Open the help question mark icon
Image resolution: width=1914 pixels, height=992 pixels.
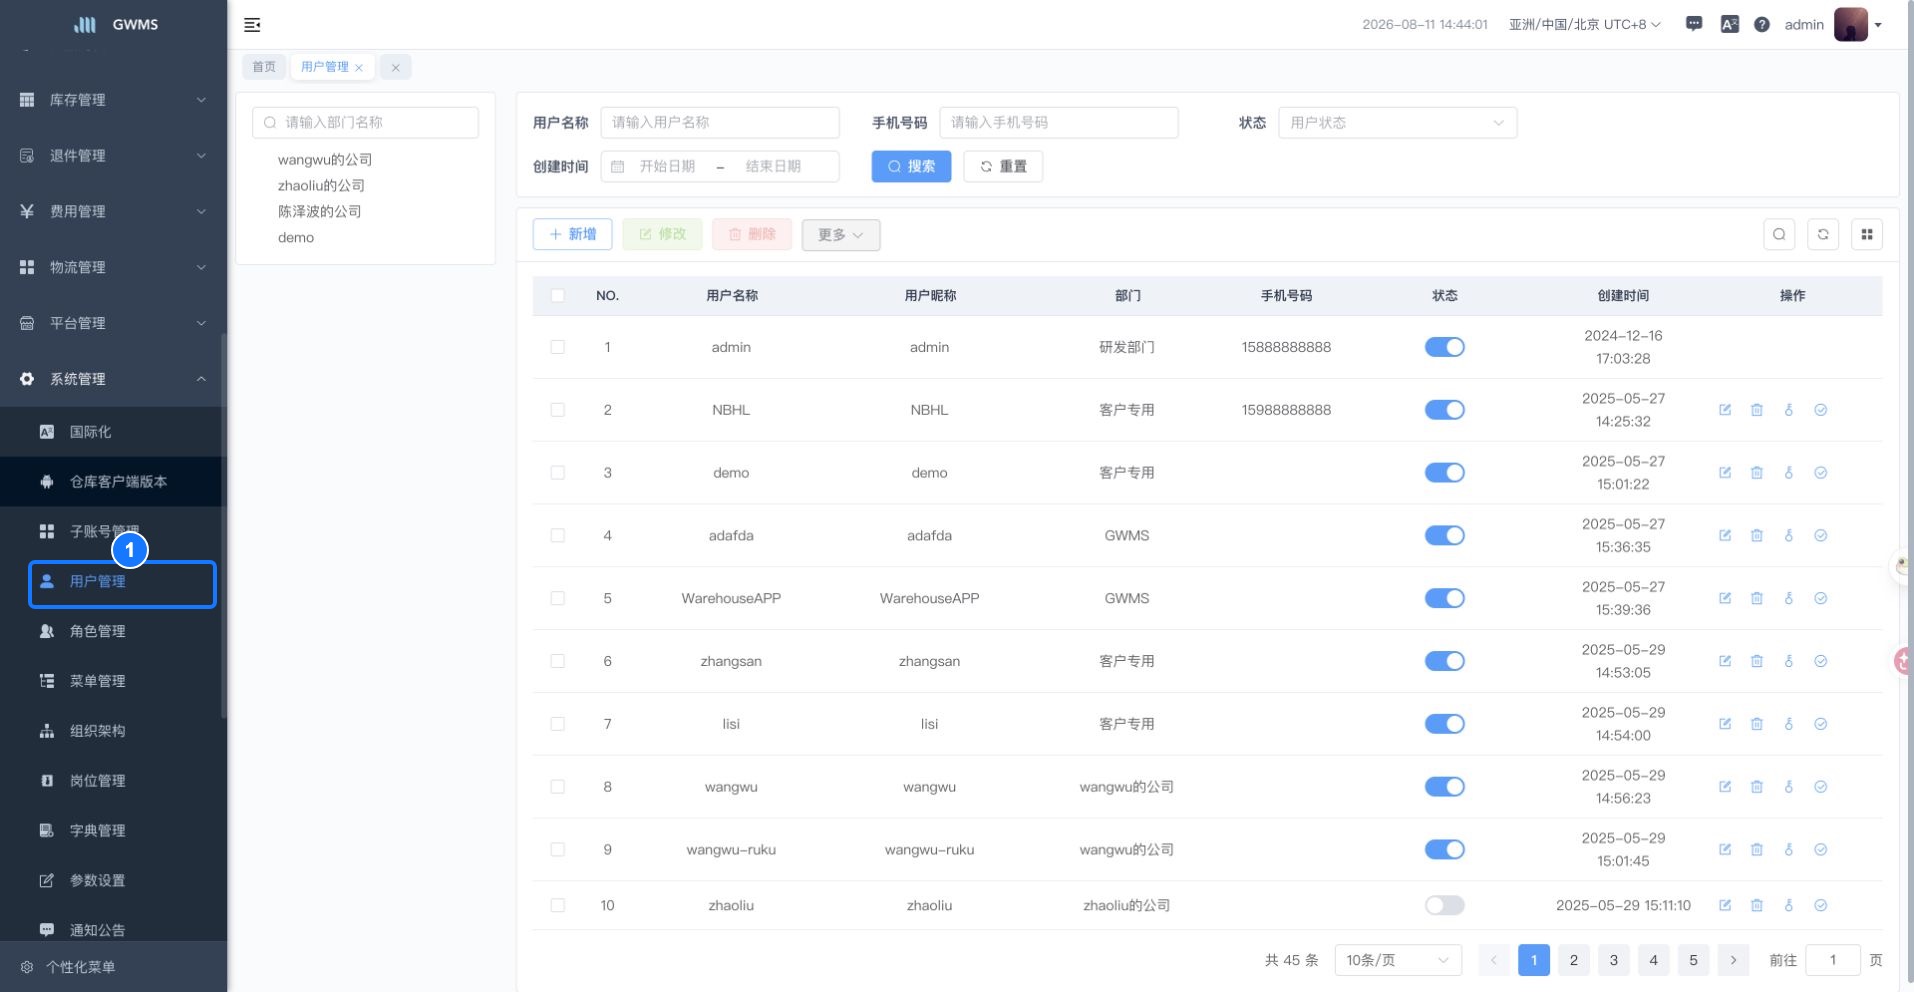pyautogui.click(x=1762, y=25)
